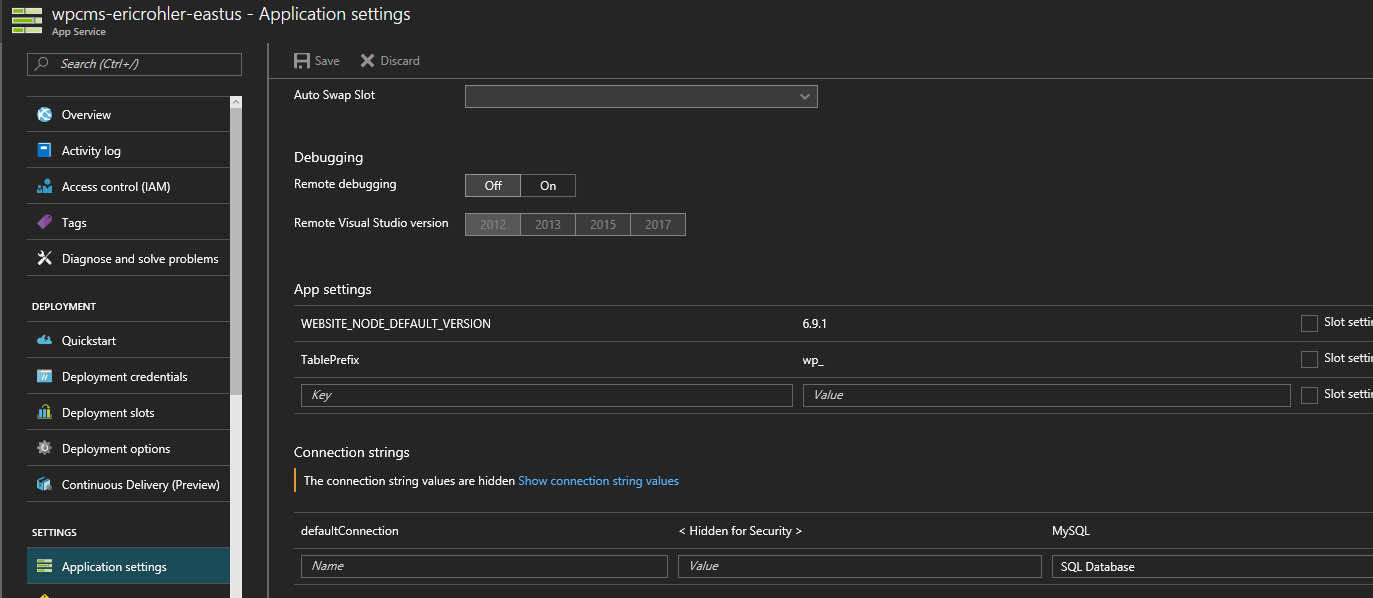Open Tags menu item
Viewport: 1373px width, 598px height.
click(x=128, y=223)
